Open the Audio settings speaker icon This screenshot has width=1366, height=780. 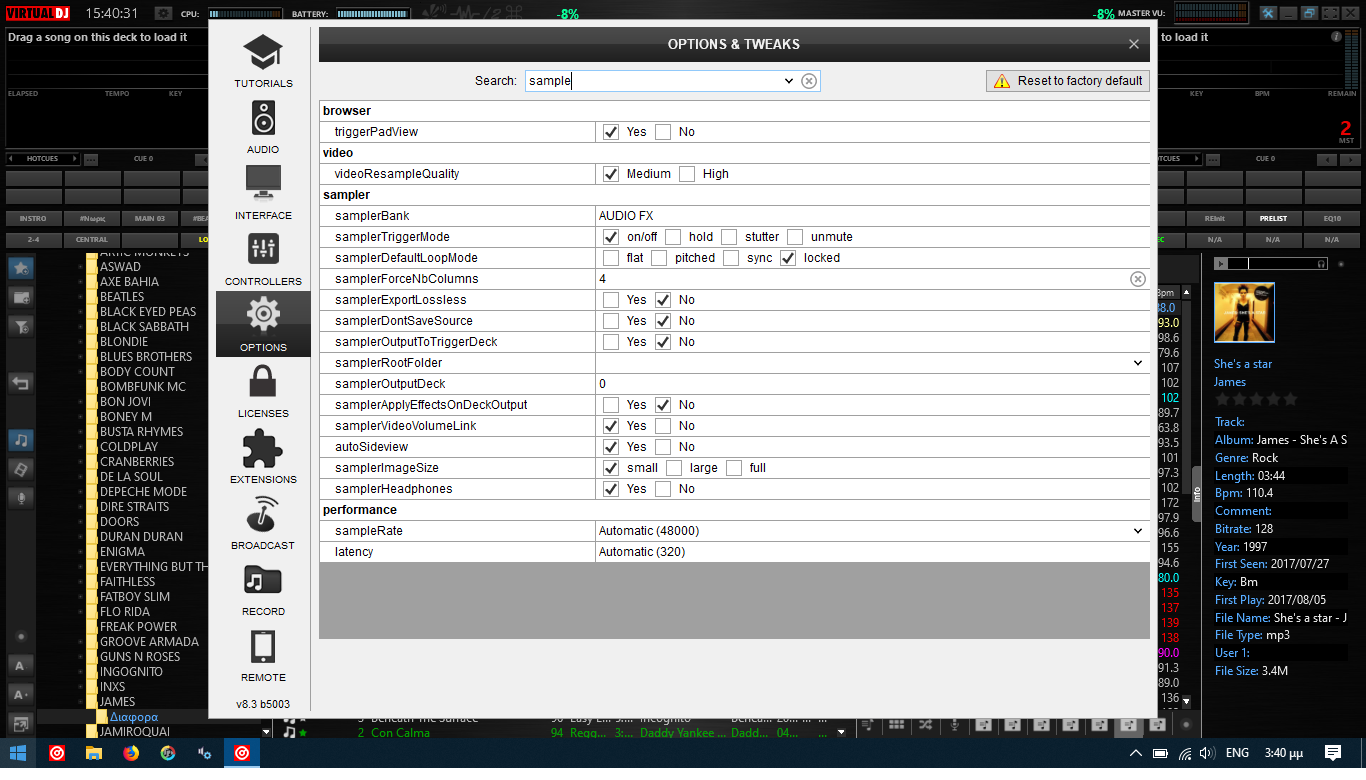263,118
